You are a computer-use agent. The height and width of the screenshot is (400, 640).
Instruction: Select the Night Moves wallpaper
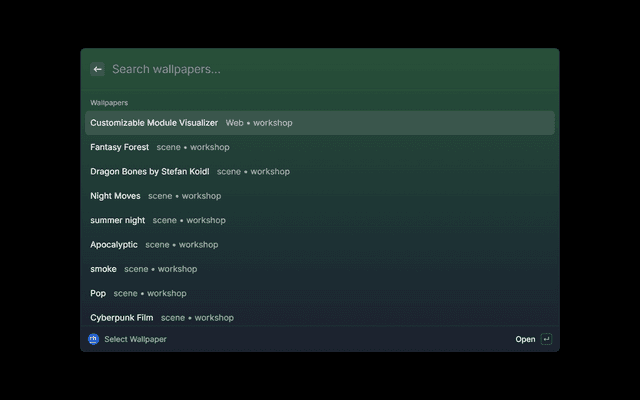tap(320, 196)
